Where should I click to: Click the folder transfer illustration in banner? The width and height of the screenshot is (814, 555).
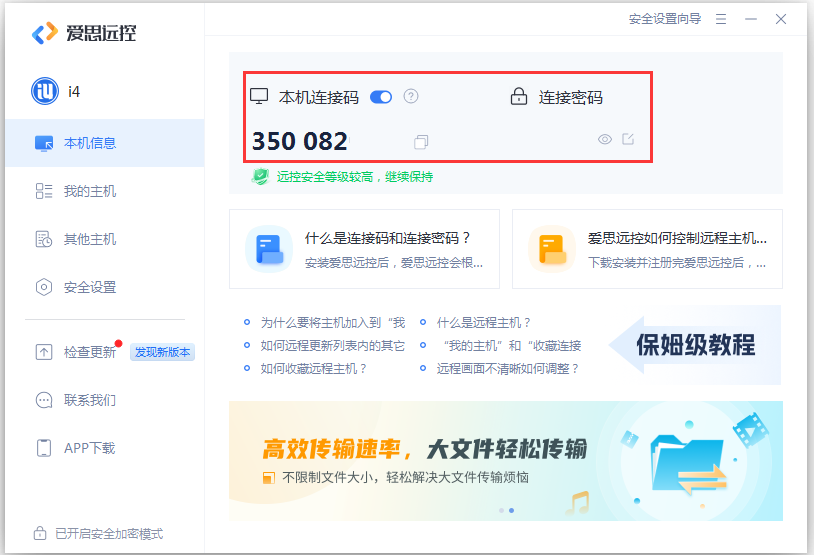tap(688, 465)
